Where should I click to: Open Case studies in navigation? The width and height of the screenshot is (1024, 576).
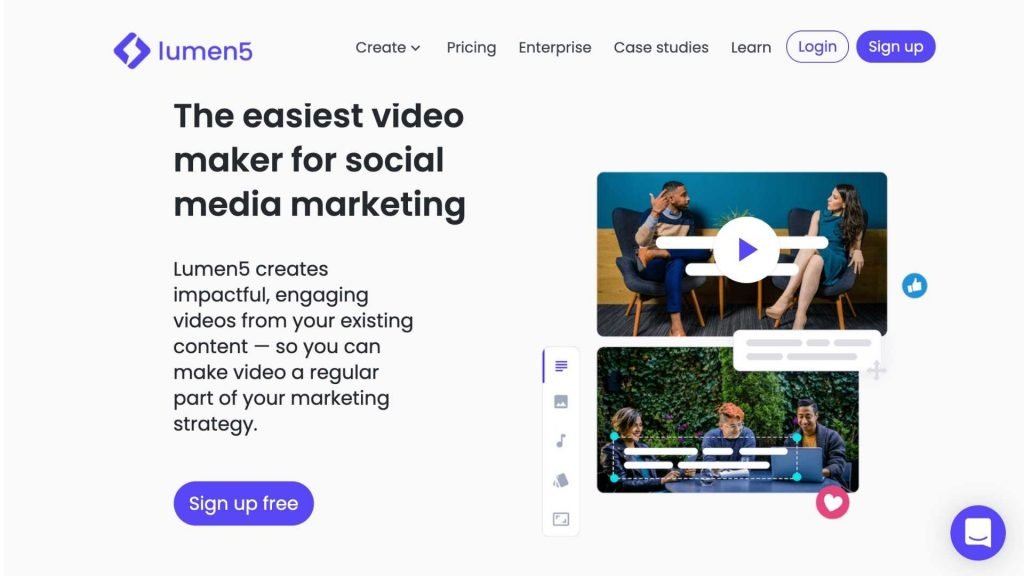[x=661, y=48]
